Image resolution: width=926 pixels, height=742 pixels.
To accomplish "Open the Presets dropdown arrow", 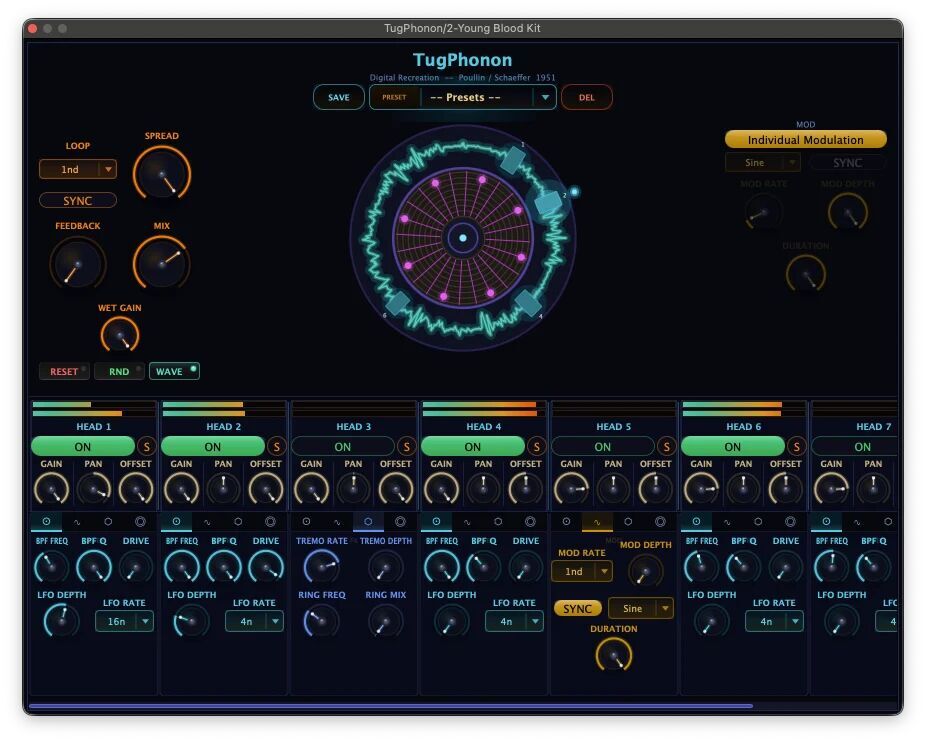I will click(545, 97).
